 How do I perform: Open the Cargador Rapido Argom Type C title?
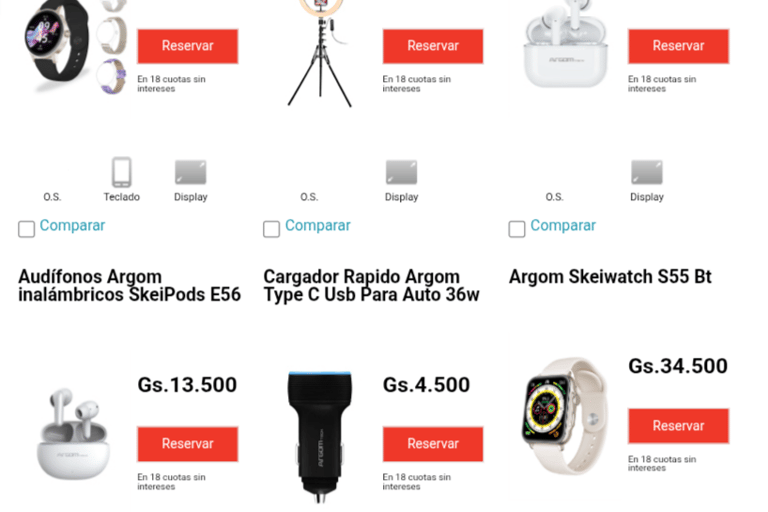[371, 286]
